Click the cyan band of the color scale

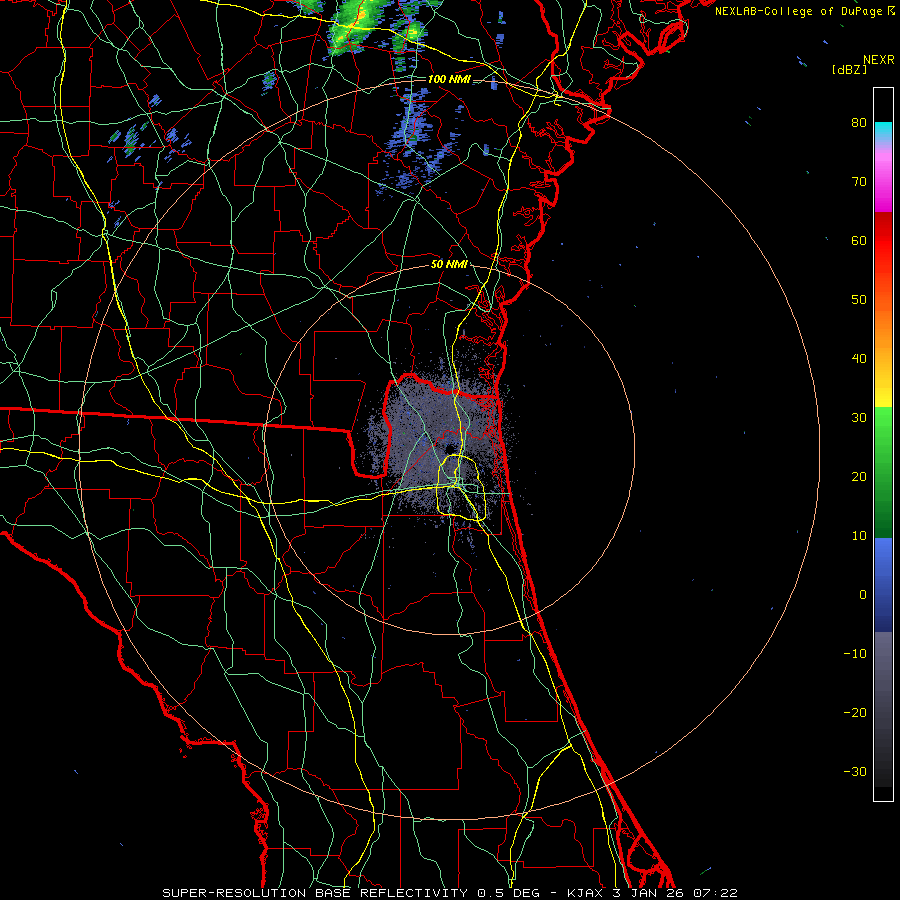(x=883, y=132)
